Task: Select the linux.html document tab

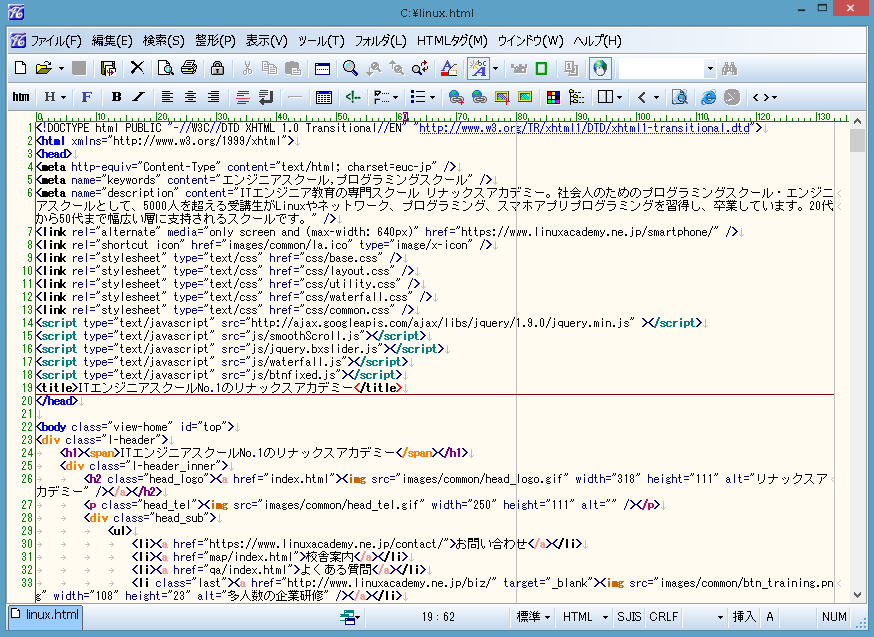Action: click(44, 615)
